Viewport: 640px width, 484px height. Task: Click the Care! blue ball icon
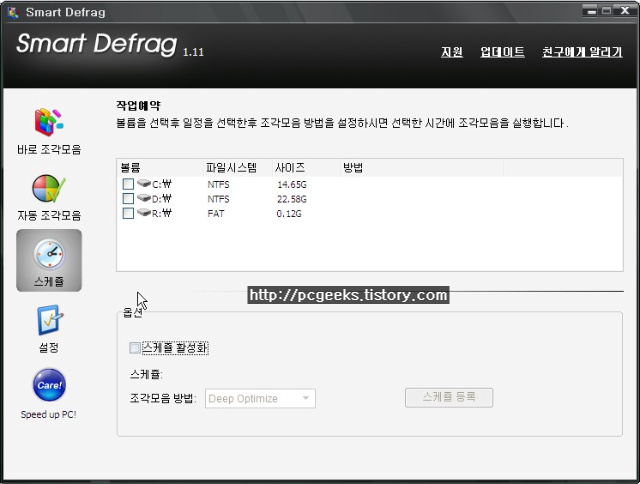[x=49, y=385]
